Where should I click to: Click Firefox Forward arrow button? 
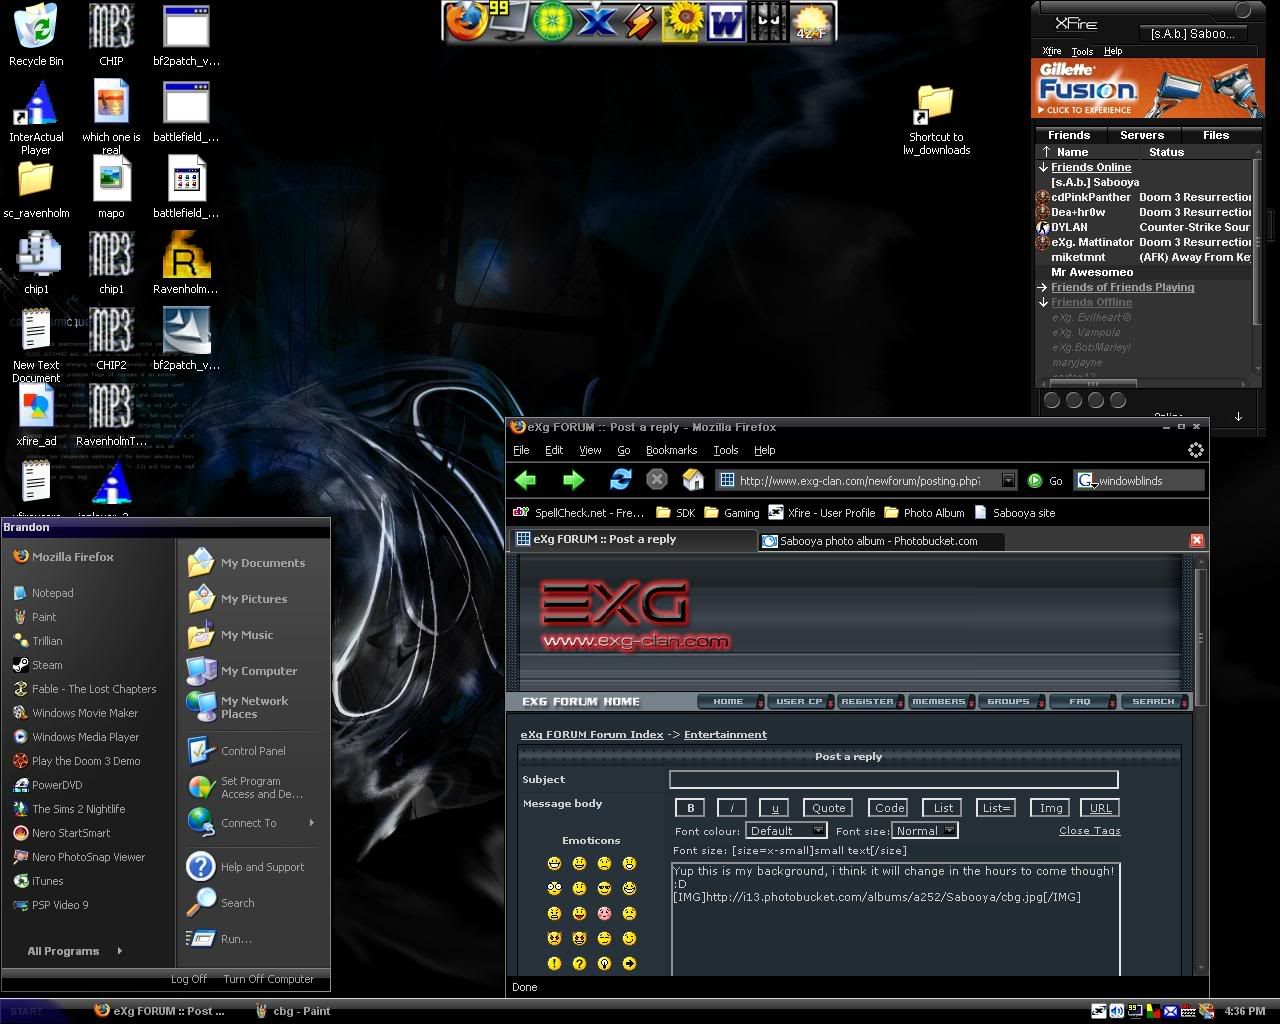click(x=573, y=480)
